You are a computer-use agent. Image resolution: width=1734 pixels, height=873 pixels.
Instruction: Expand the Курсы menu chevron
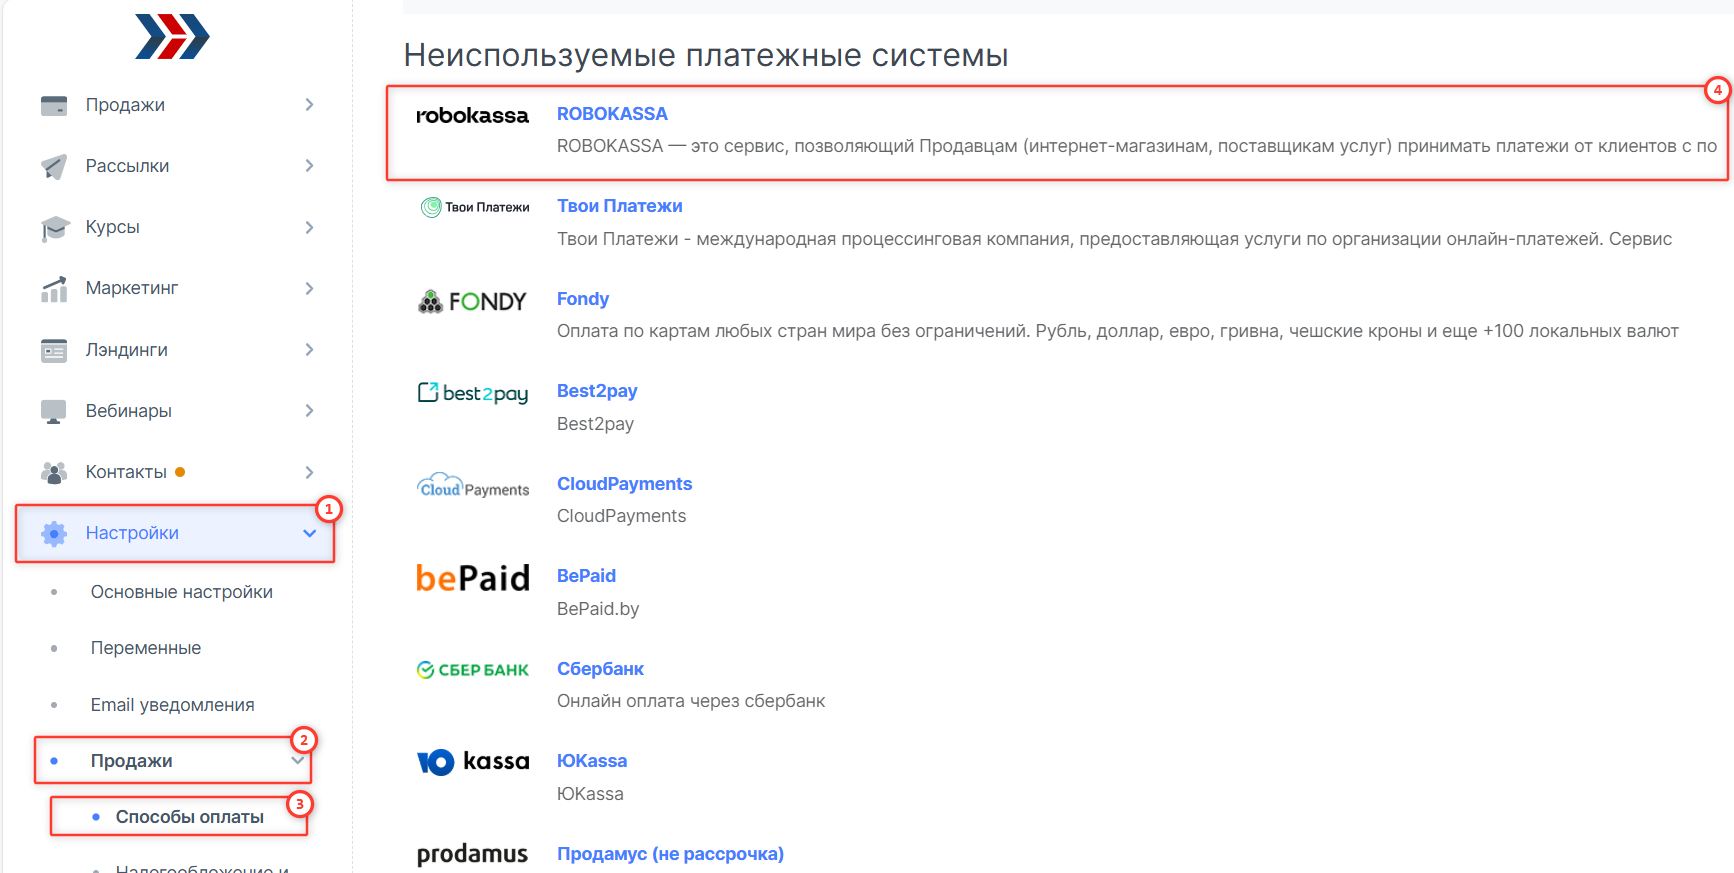pyautogui.click(x=309, y=228)
